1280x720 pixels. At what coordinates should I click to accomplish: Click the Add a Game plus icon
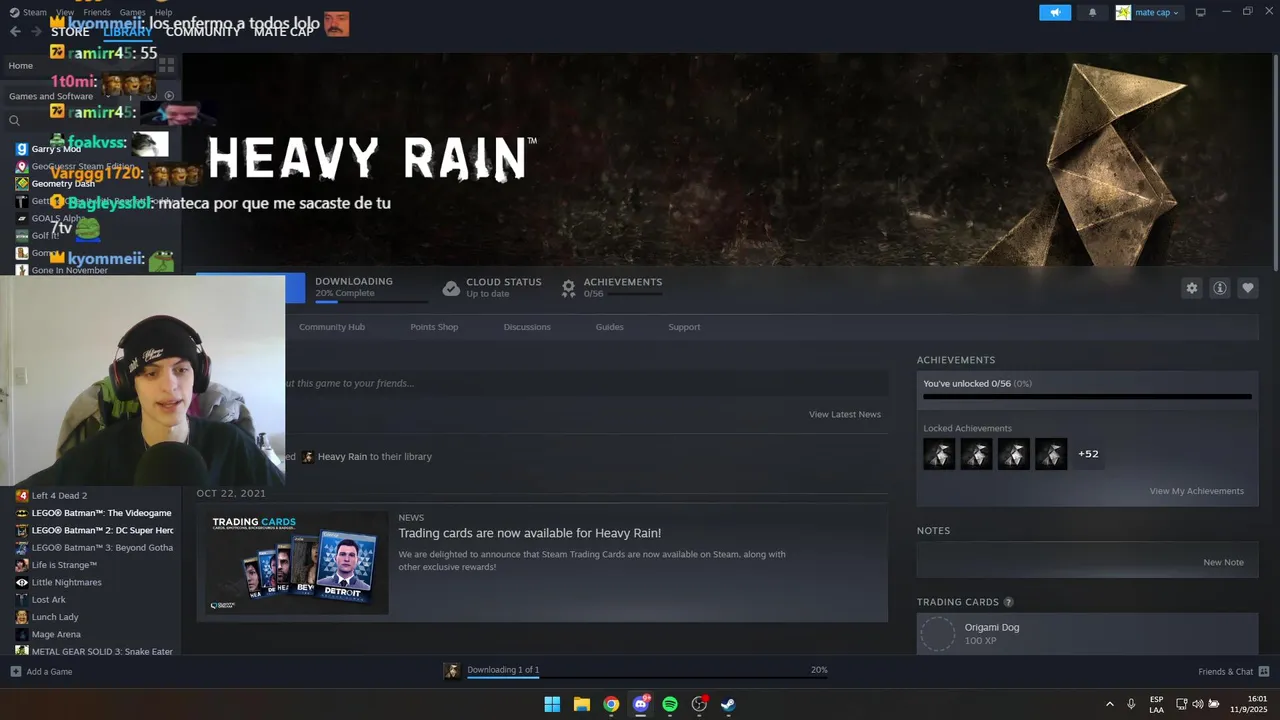coord(15,671)
